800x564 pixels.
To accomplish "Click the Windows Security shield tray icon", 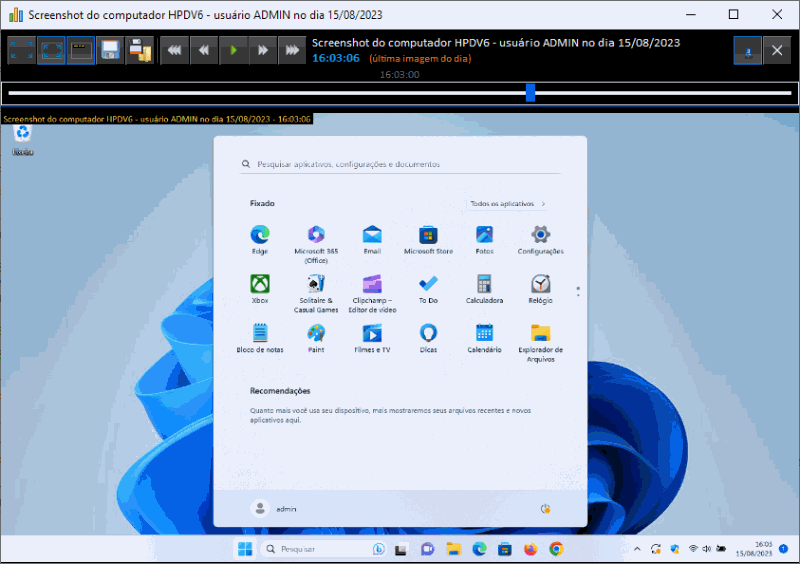I will pyautogui.click(x=674, y=549).
